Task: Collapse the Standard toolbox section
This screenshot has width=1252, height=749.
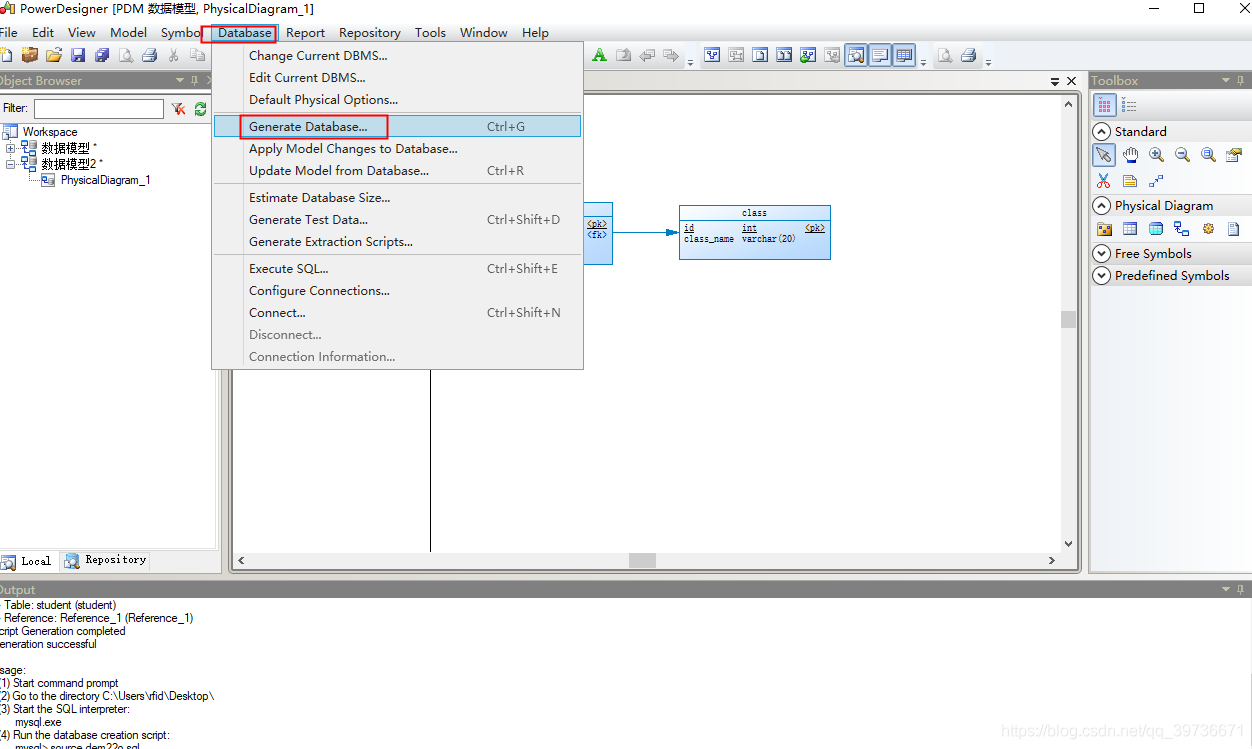Action: tap(1101, 131)
